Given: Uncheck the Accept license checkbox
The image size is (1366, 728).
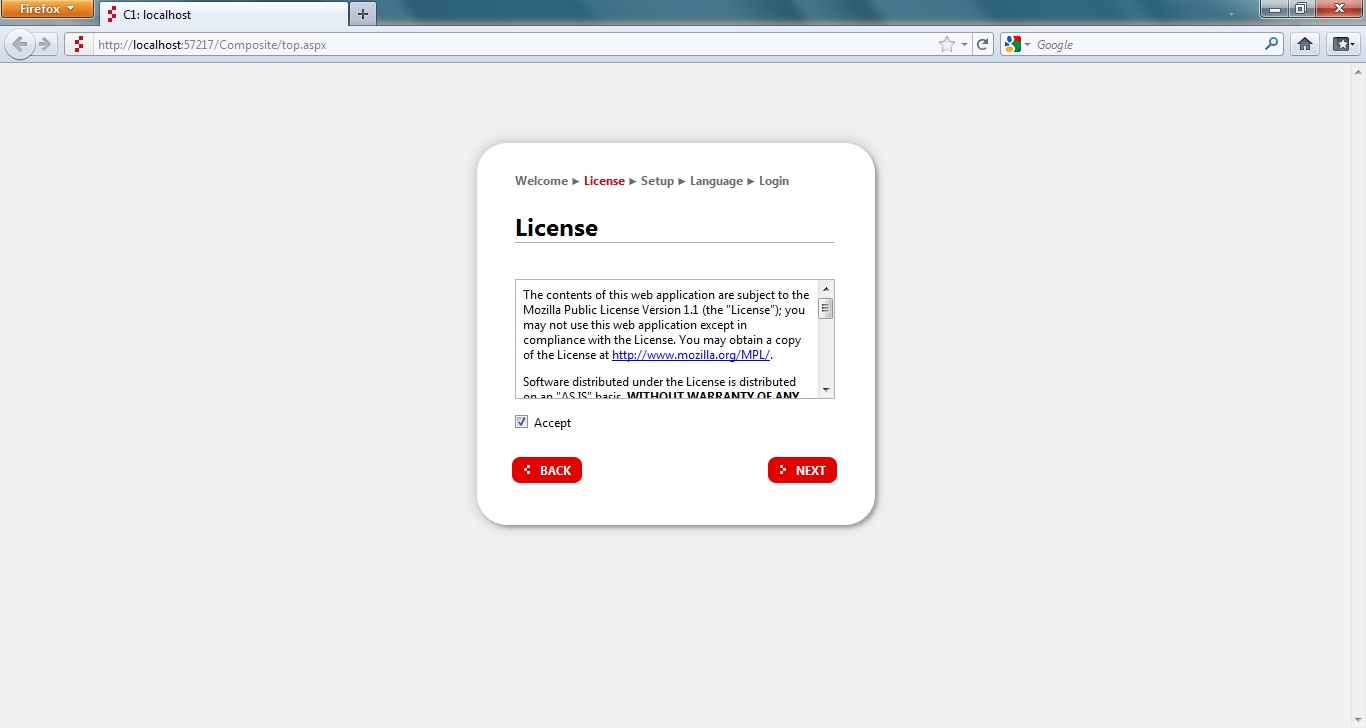Looking at the screenshot, I should coord(521,422).
